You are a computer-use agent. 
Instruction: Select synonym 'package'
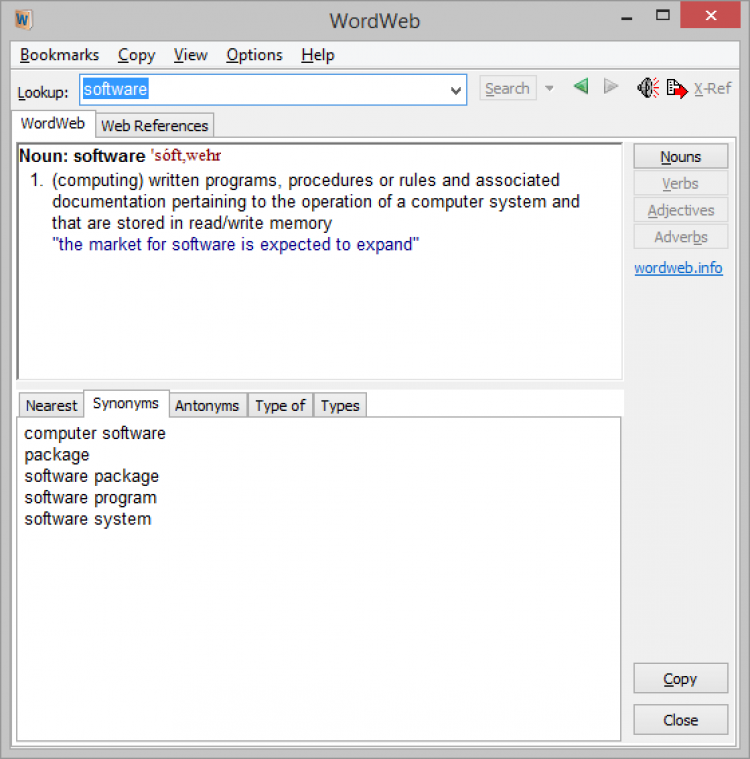(x=57, y=455)
